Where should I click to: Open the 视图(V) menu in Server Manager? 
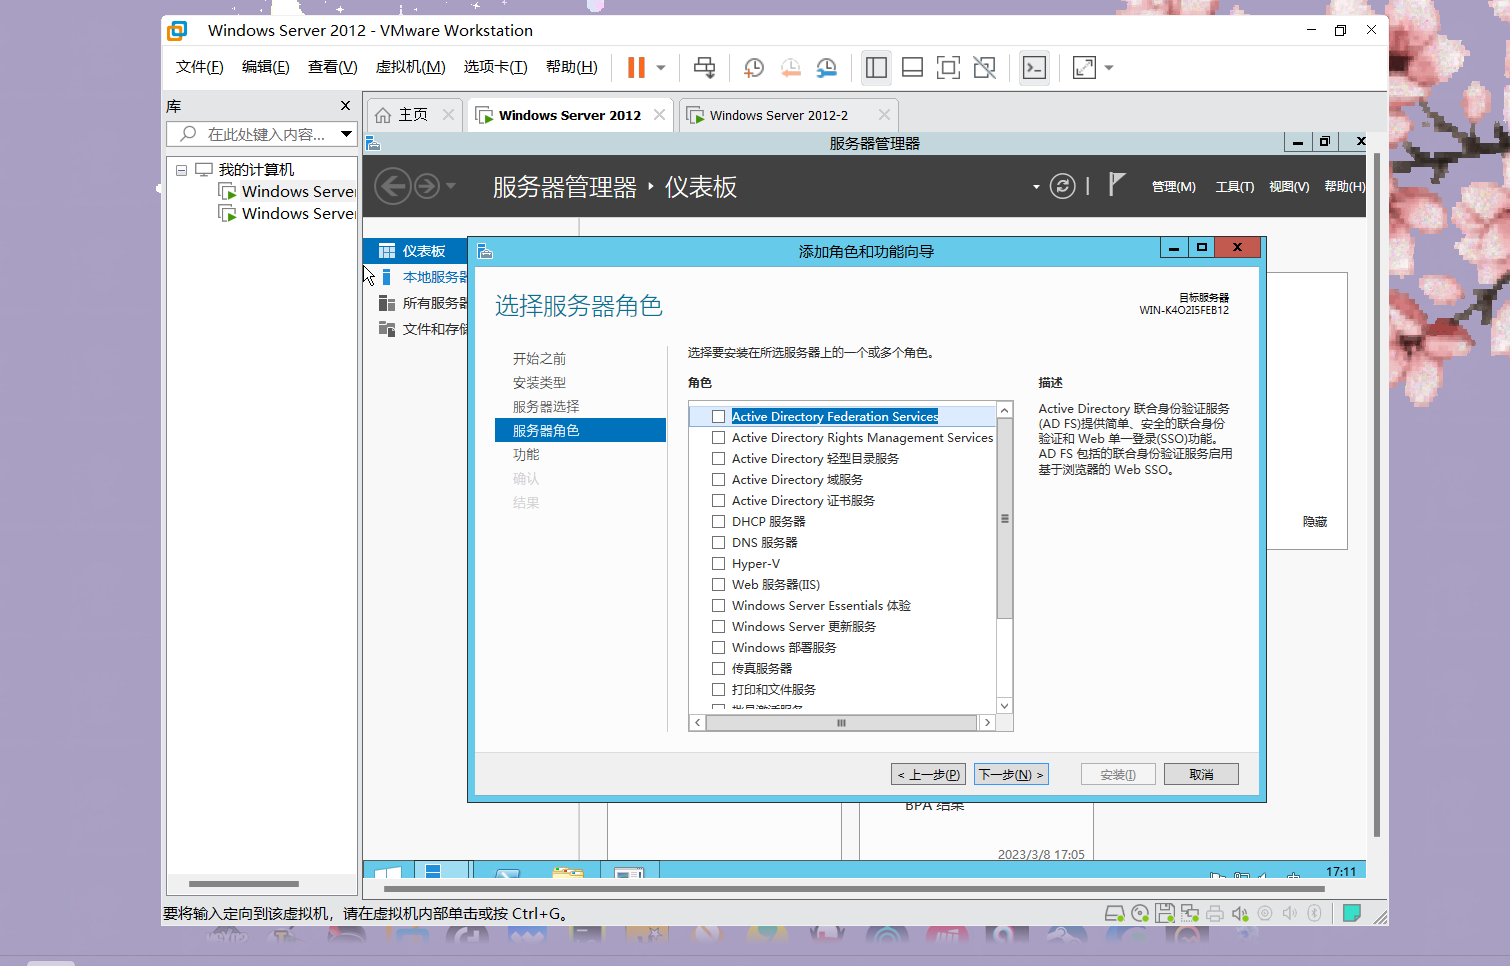[1289, 187]
